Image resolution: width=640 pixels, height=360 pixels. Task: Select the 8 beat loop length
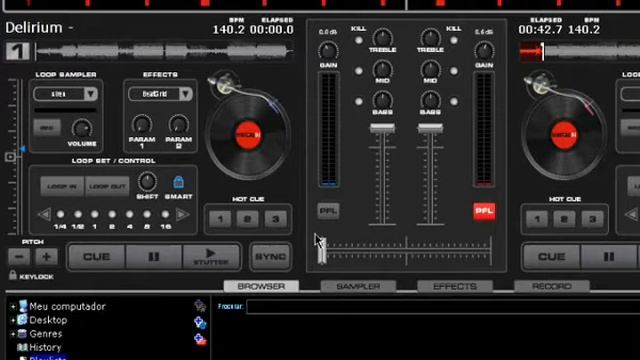tap(147, 214)
